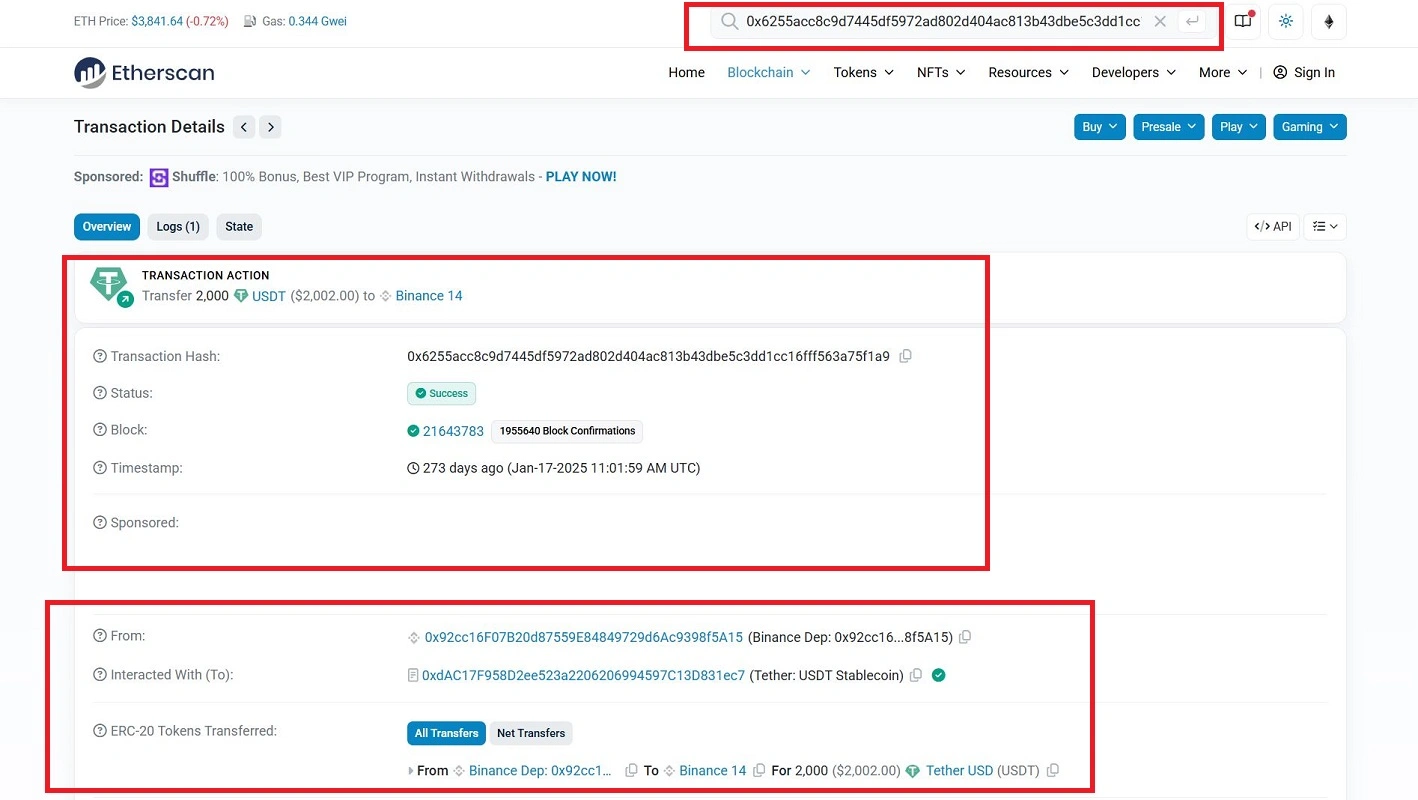
Task: Copy the Tether contract address
Action: 915,675
